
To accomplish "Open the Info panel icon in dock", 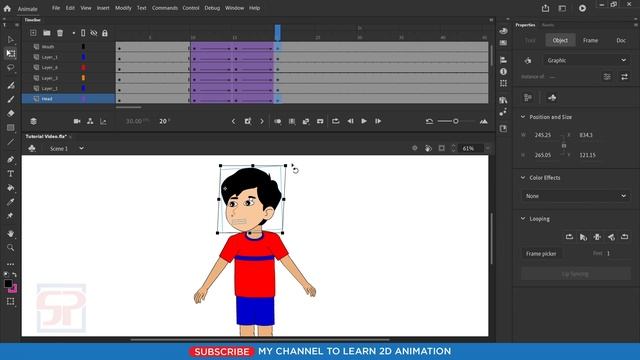I will 503,71.
